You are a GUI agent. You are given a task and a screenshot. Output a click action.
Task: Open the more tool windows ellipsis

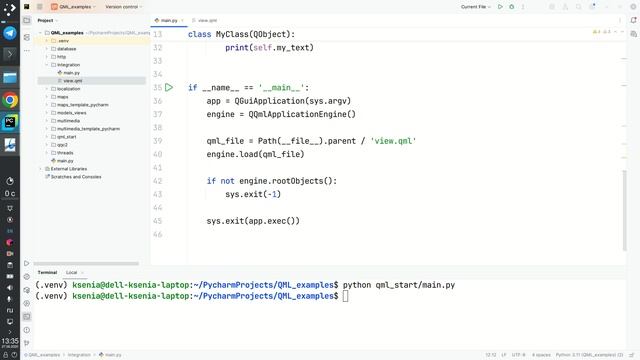(x=27, y=51)
